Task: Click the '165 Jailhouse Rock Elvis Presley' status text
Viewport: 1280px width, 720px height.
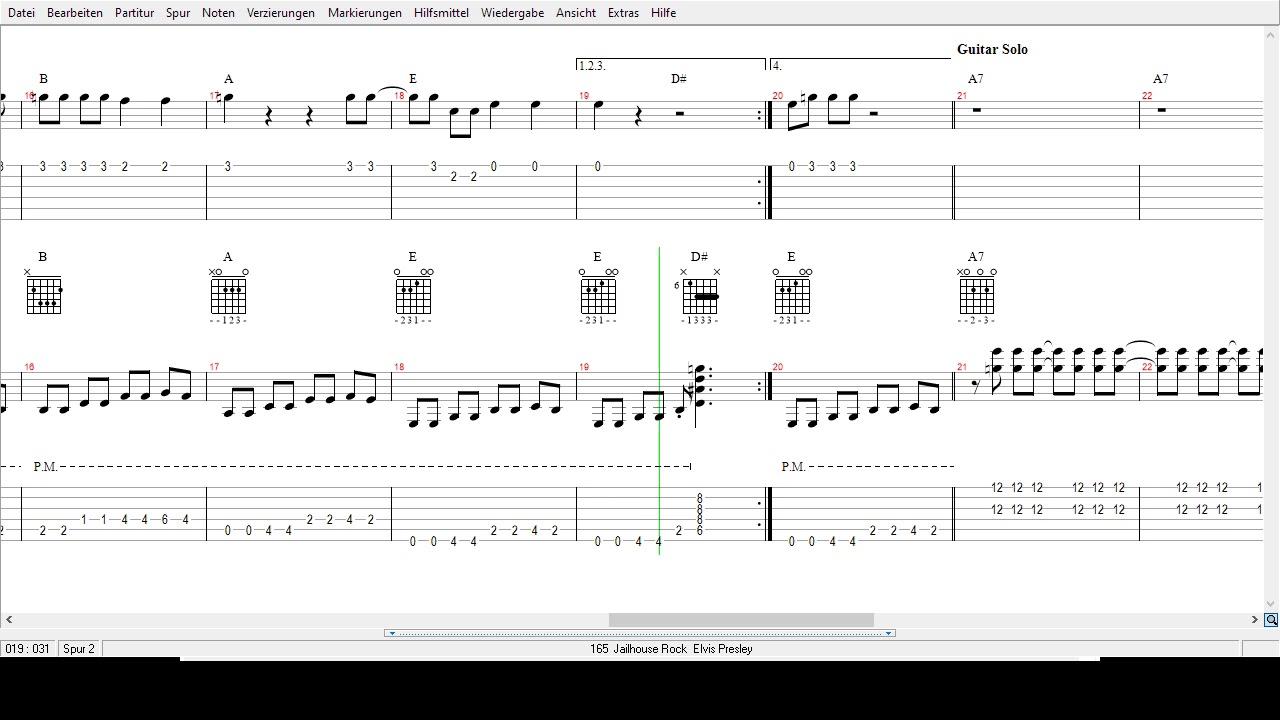Action: (671, 649)
